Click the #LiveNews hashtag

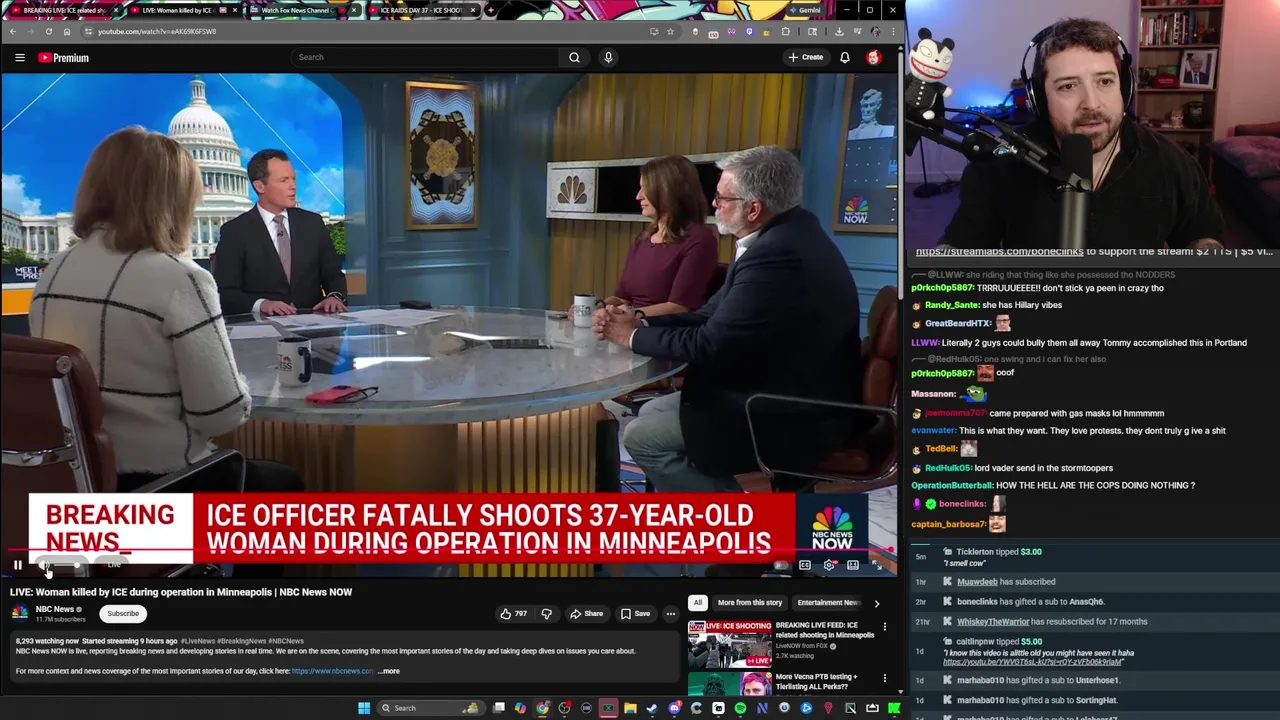pos(198,640)
